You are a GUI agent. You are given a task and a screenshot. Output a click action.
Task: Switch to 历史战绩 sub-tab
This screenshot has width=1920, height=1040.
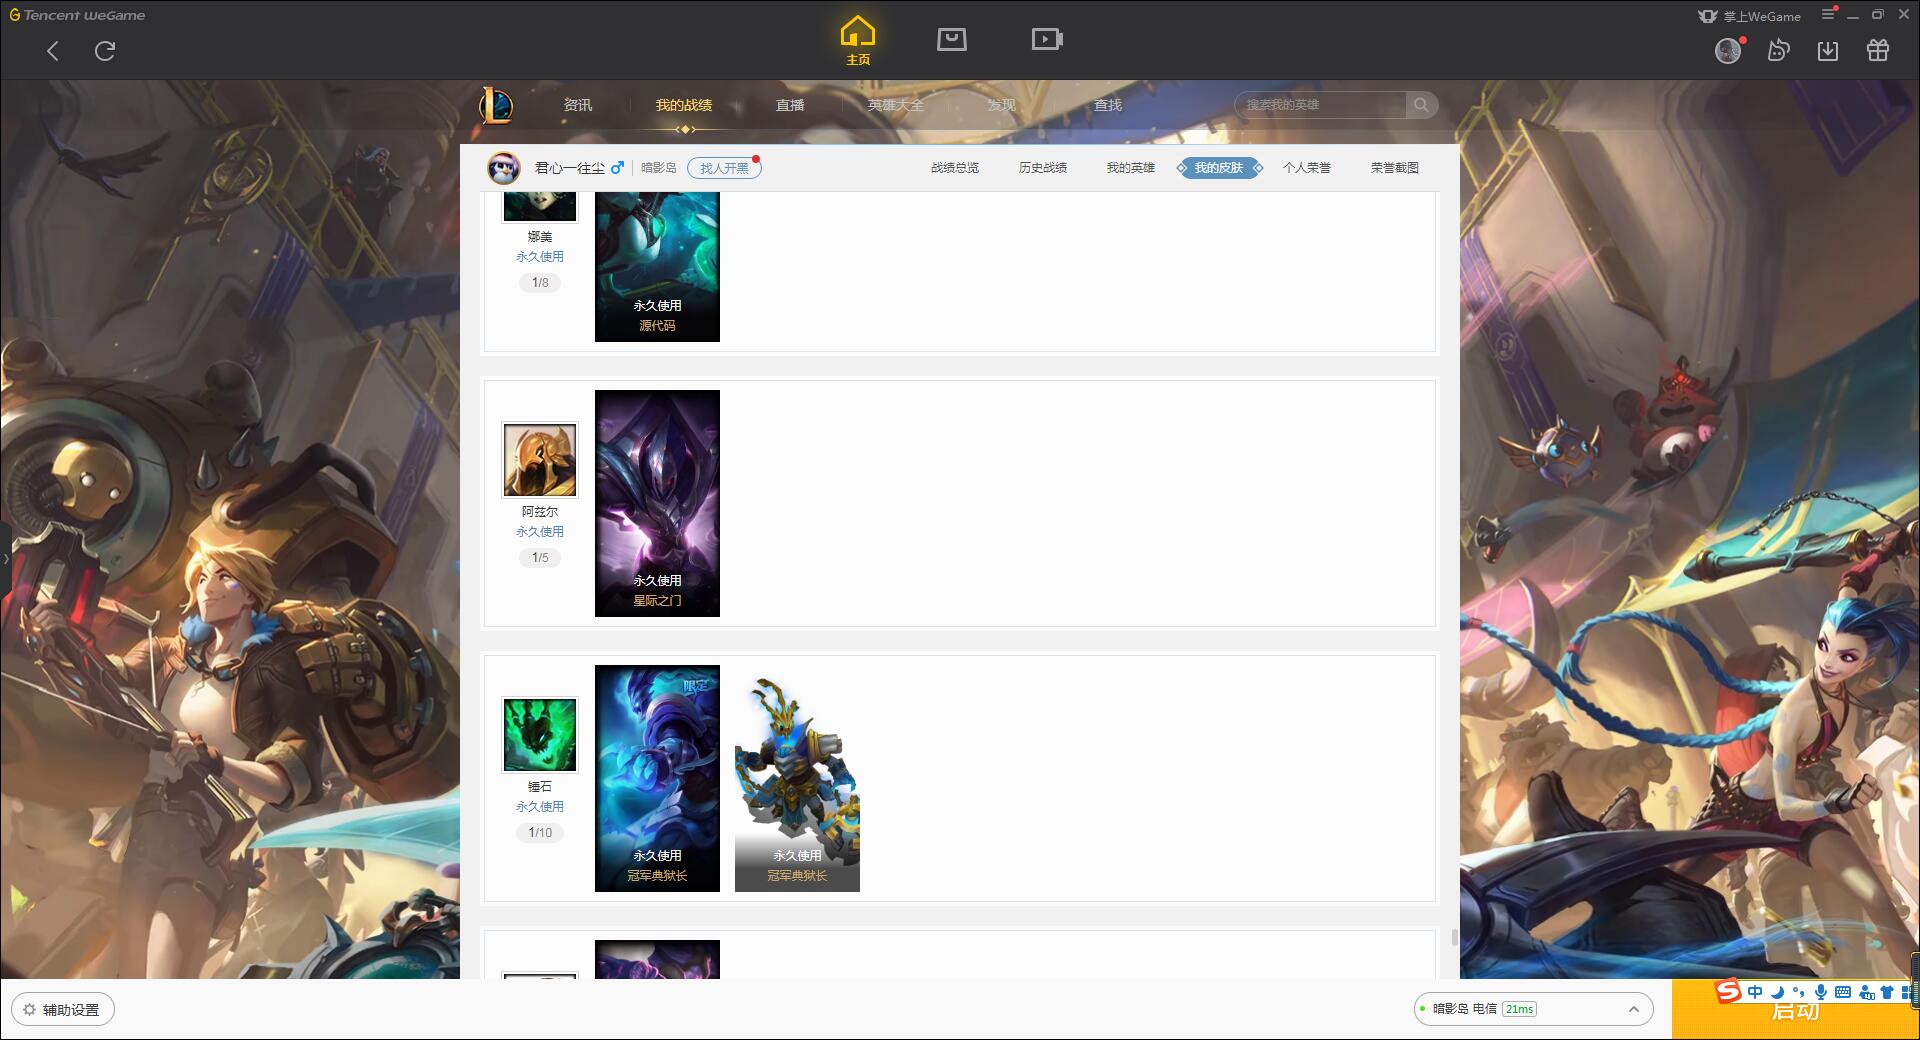[1043, 168]
